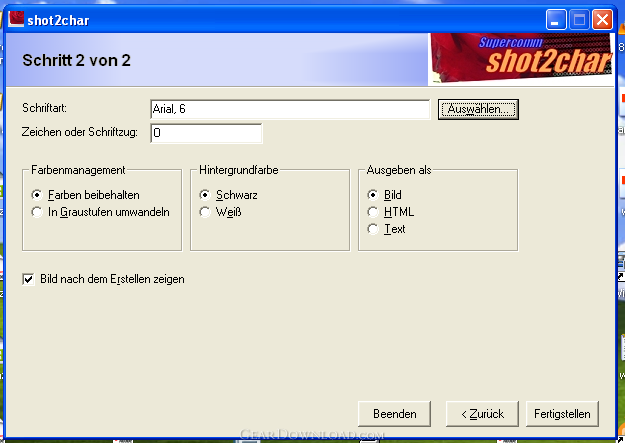Viewport: 625px width, 443px height.
Task: Click the Schriftart: label
Action: [44, 108]
